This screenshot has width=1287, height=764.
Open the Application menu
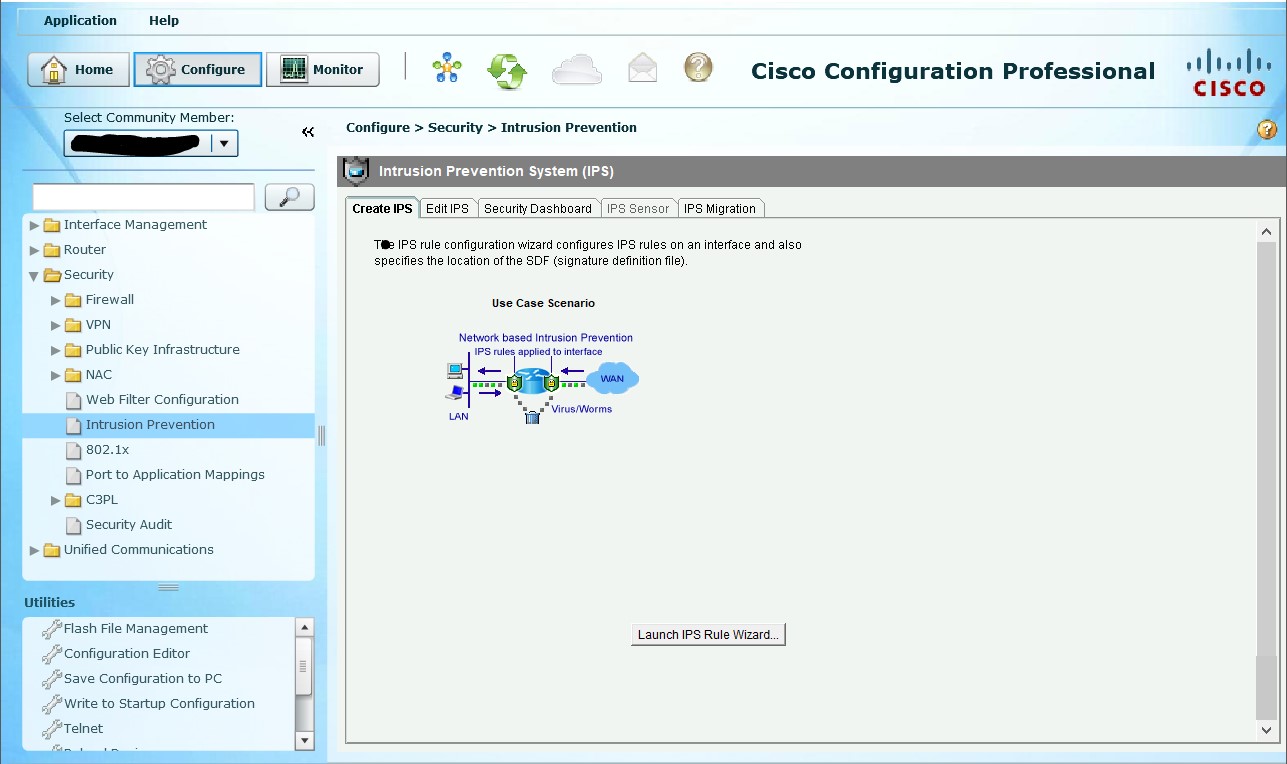80,20
